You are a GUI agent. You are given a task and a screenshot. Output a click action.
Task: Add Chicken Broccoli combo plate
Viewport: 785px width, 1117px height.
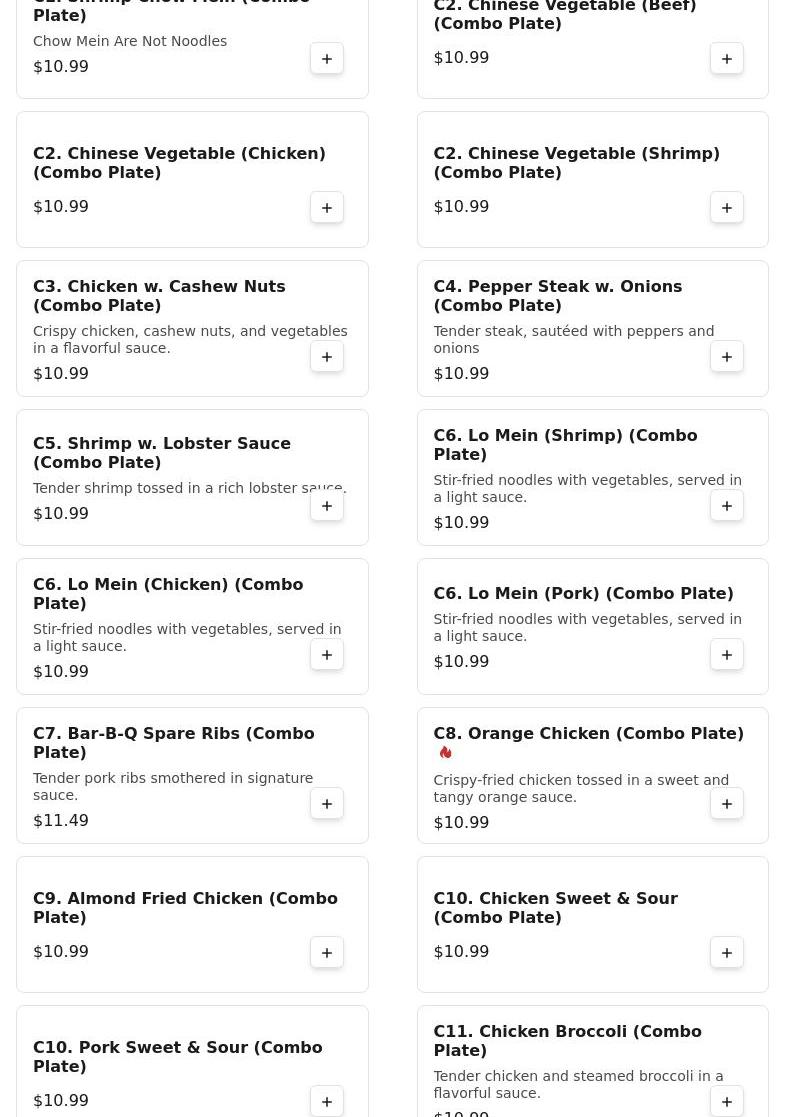[727, 1101]
